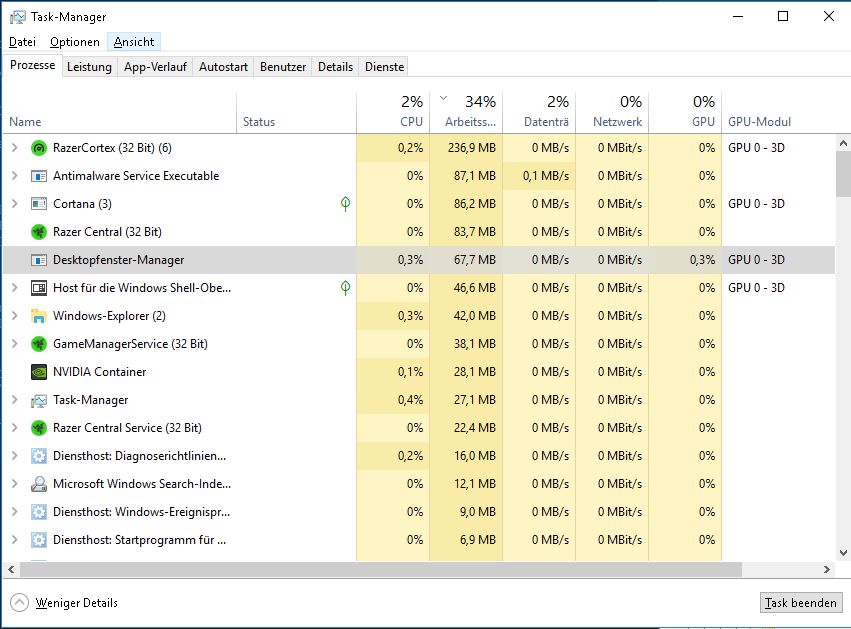
Task: Open the Datei menu
Action: pyautogui.click(x=22, y=42)
